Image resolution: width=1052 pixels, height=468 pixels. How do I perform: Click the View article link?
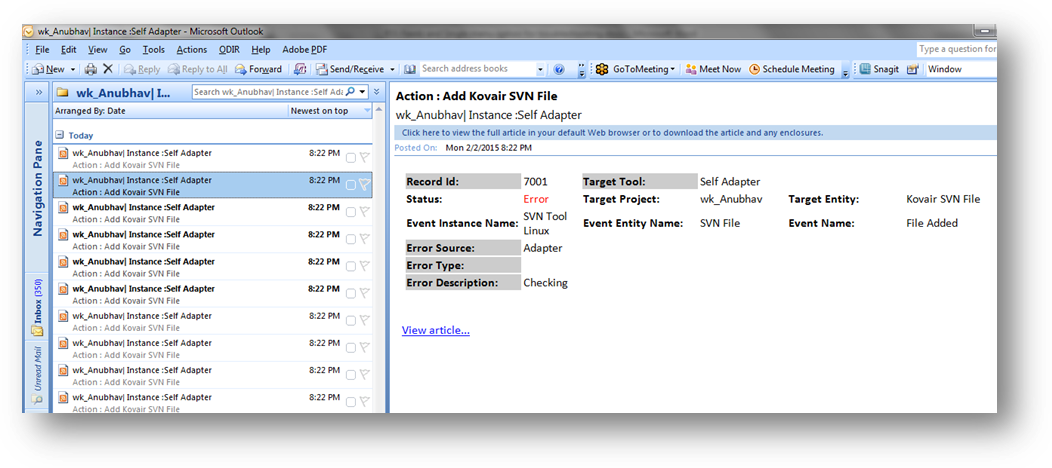435,330
